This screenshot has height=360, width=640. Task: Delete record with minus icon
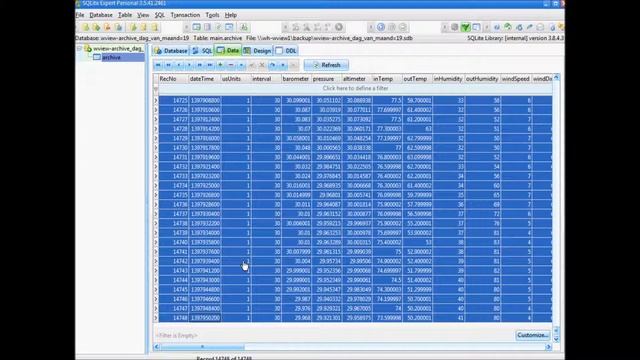click(231, 65)
